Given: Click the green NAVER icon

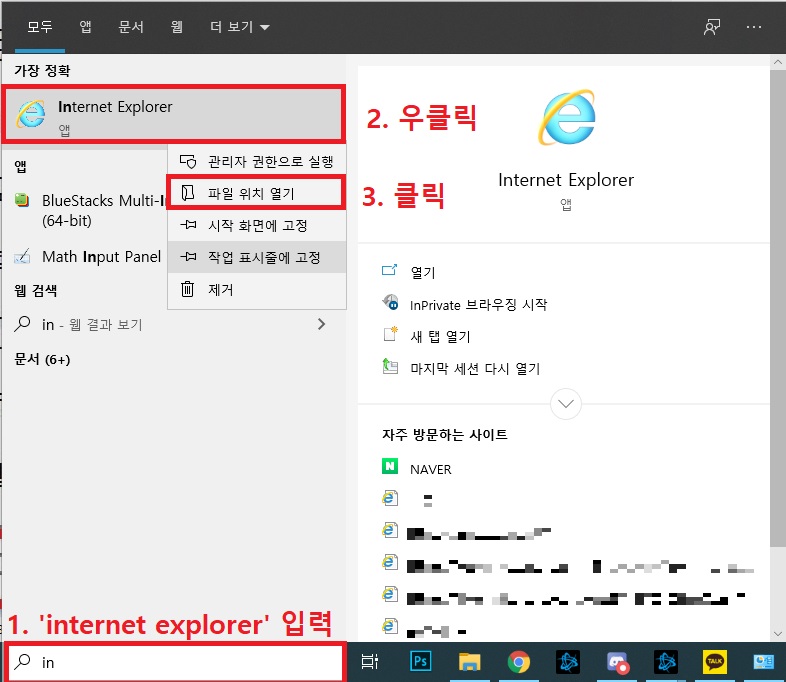Looking at the screenshot, I should pos(390,466).
